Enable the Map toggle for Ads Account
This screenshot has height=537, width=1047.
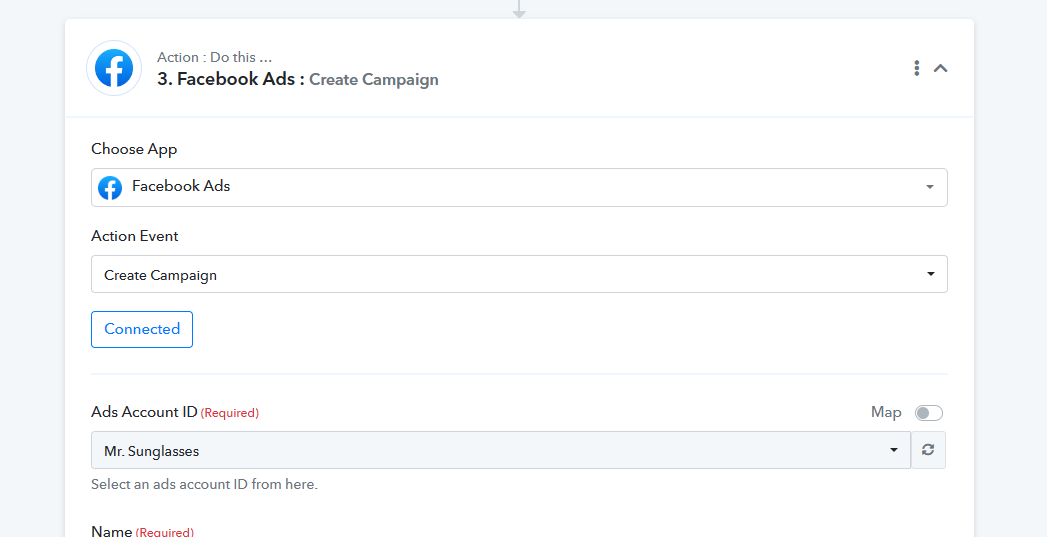[929, 413]
